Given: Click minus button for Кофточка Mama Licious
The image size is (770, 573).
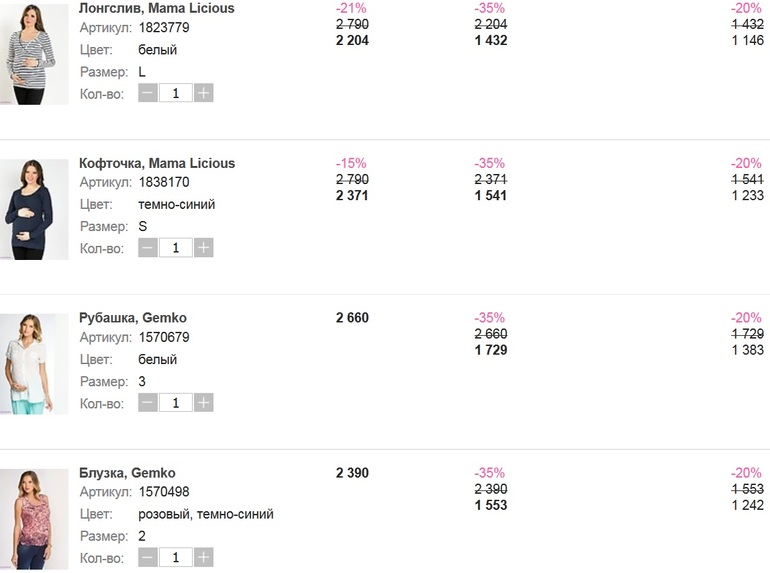Looking at the screenshot, I should tap(148, 248).
